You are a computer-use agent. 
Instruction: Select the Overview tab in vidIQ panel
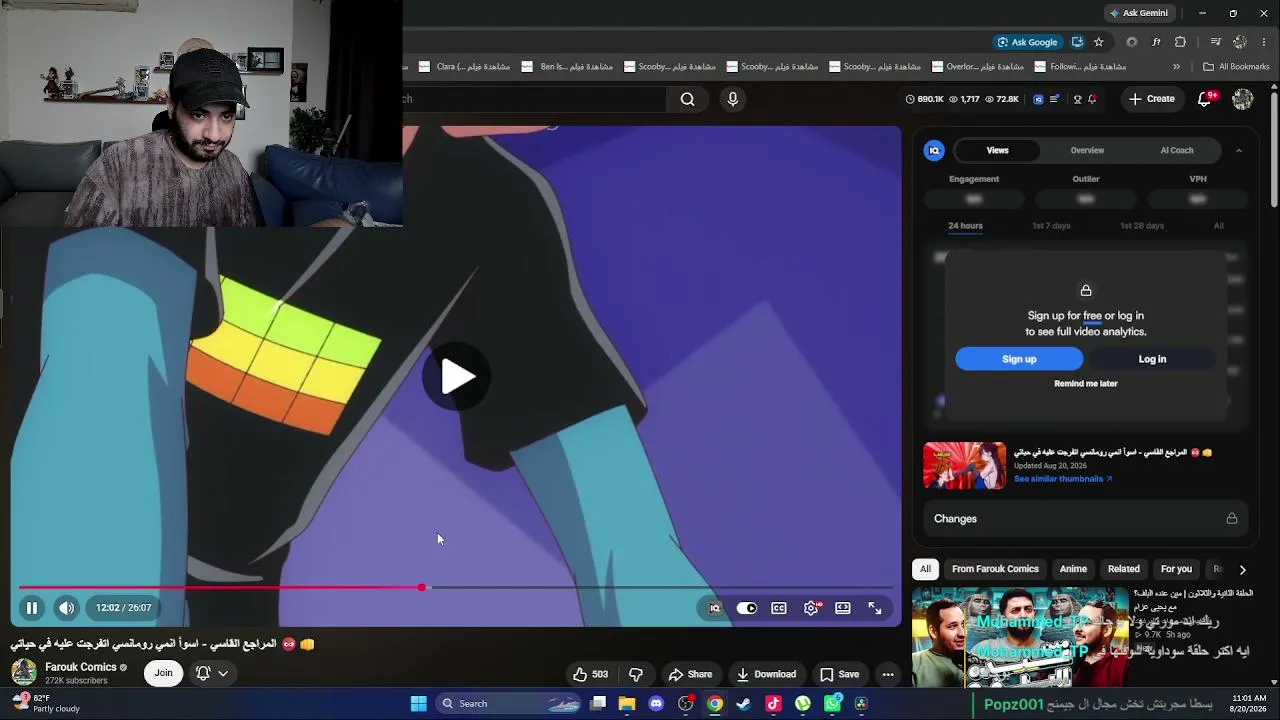[1087, 150]
